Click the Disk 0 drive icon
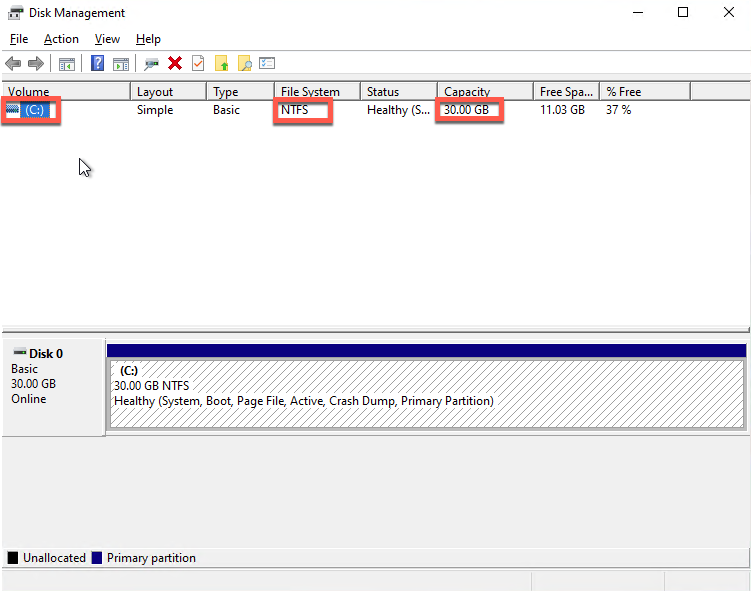The height and width of the screenshot is (591, 751). tap(20, 352)
